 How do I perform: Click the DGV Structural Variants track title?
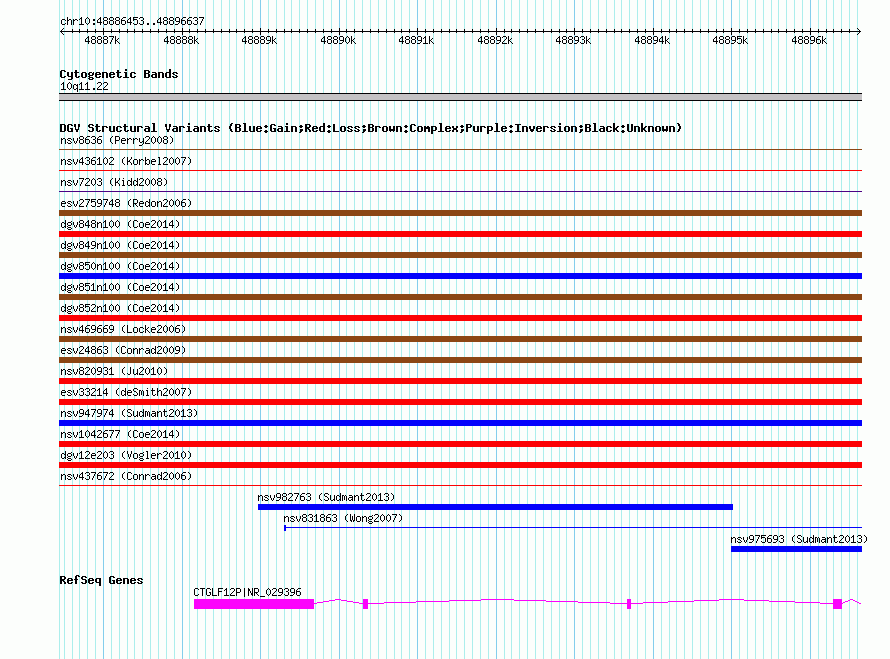[370, 128]
